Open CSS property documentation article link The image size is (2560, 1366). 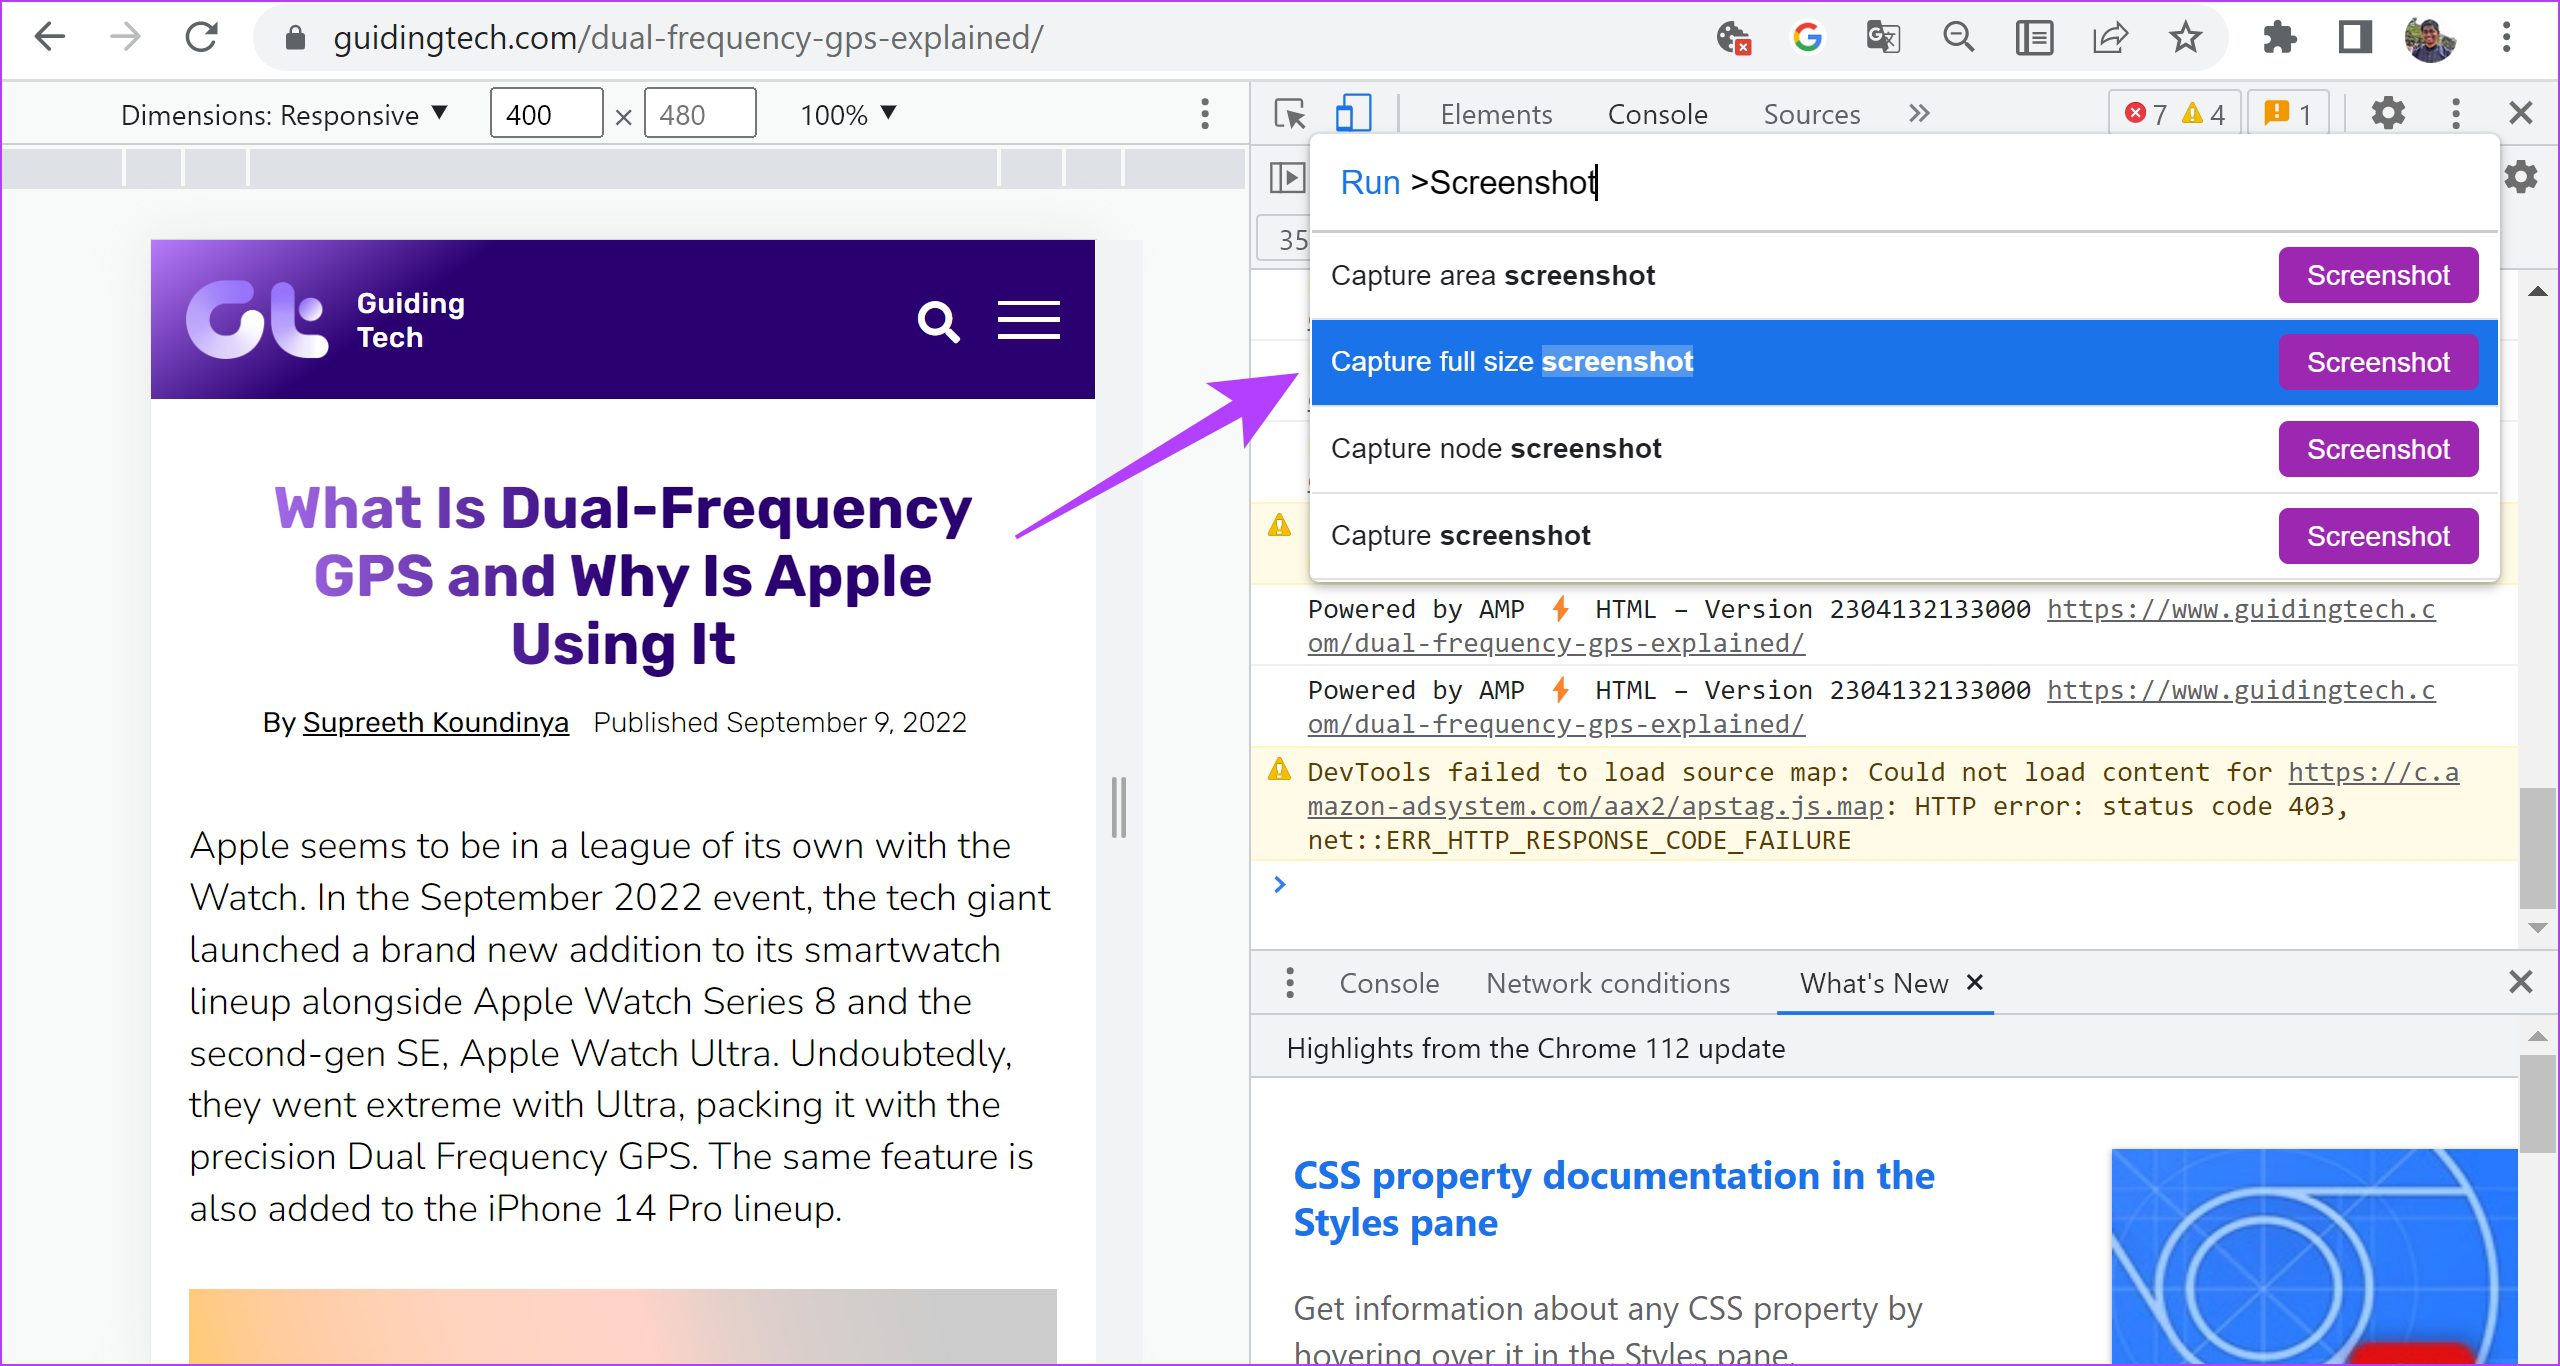1613,1199
